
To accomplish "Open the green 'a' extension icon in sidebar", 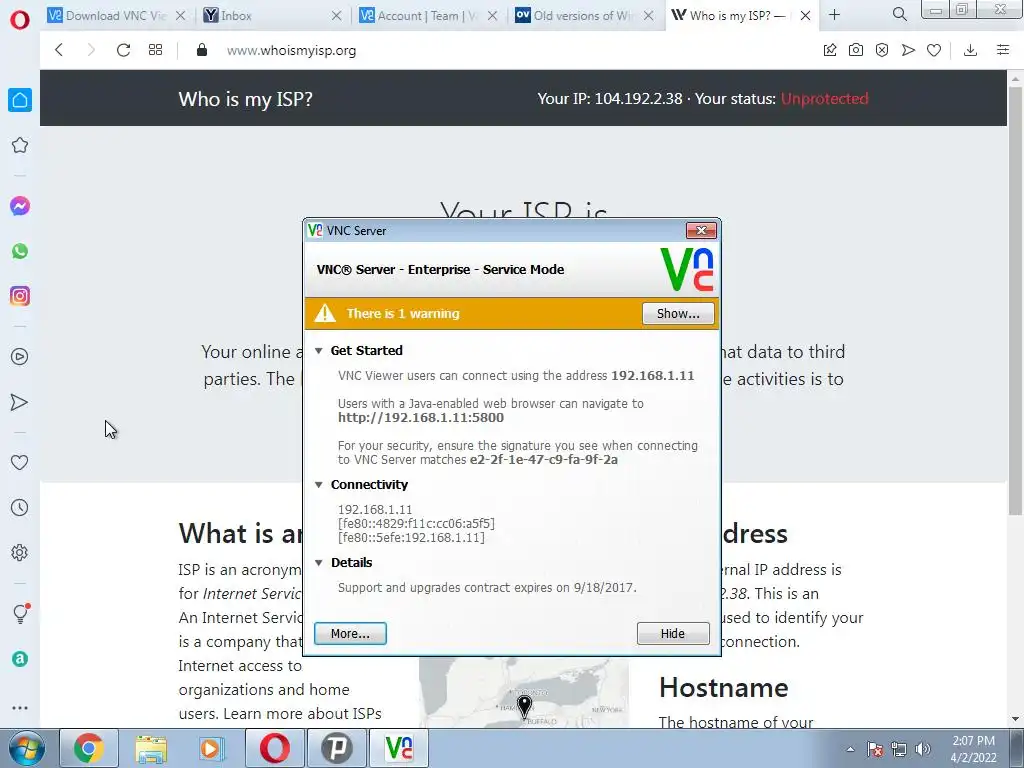I will click(x=20, y=659).
